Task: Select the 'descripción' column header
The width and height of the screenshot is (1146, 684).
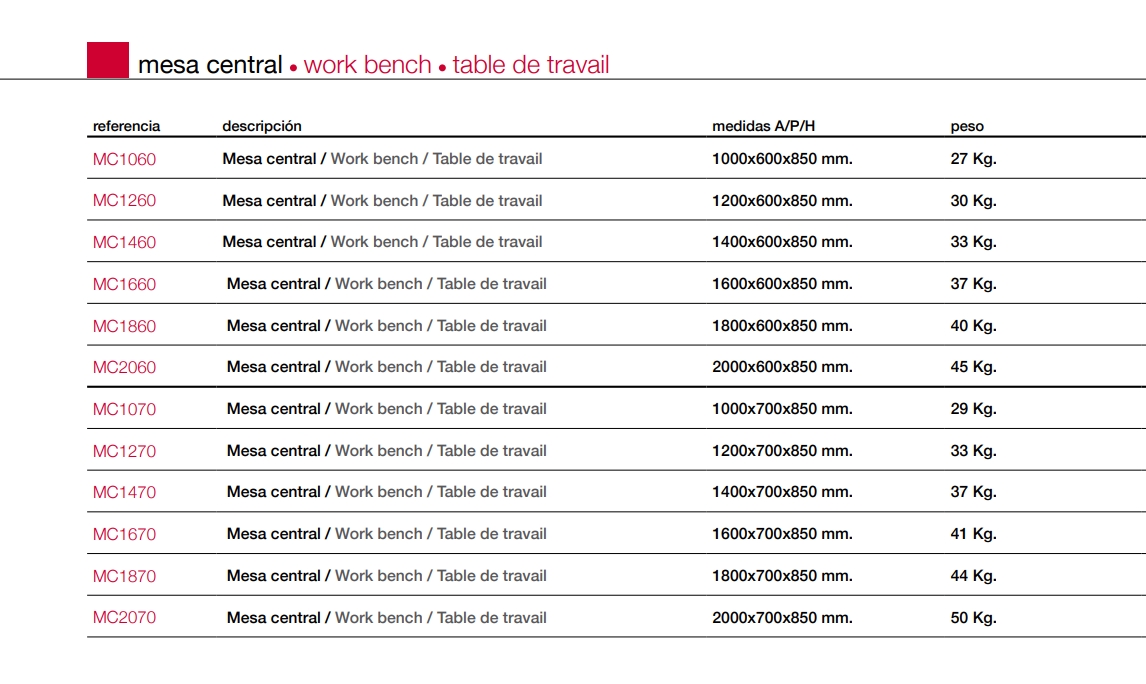Action: point(262,127)
